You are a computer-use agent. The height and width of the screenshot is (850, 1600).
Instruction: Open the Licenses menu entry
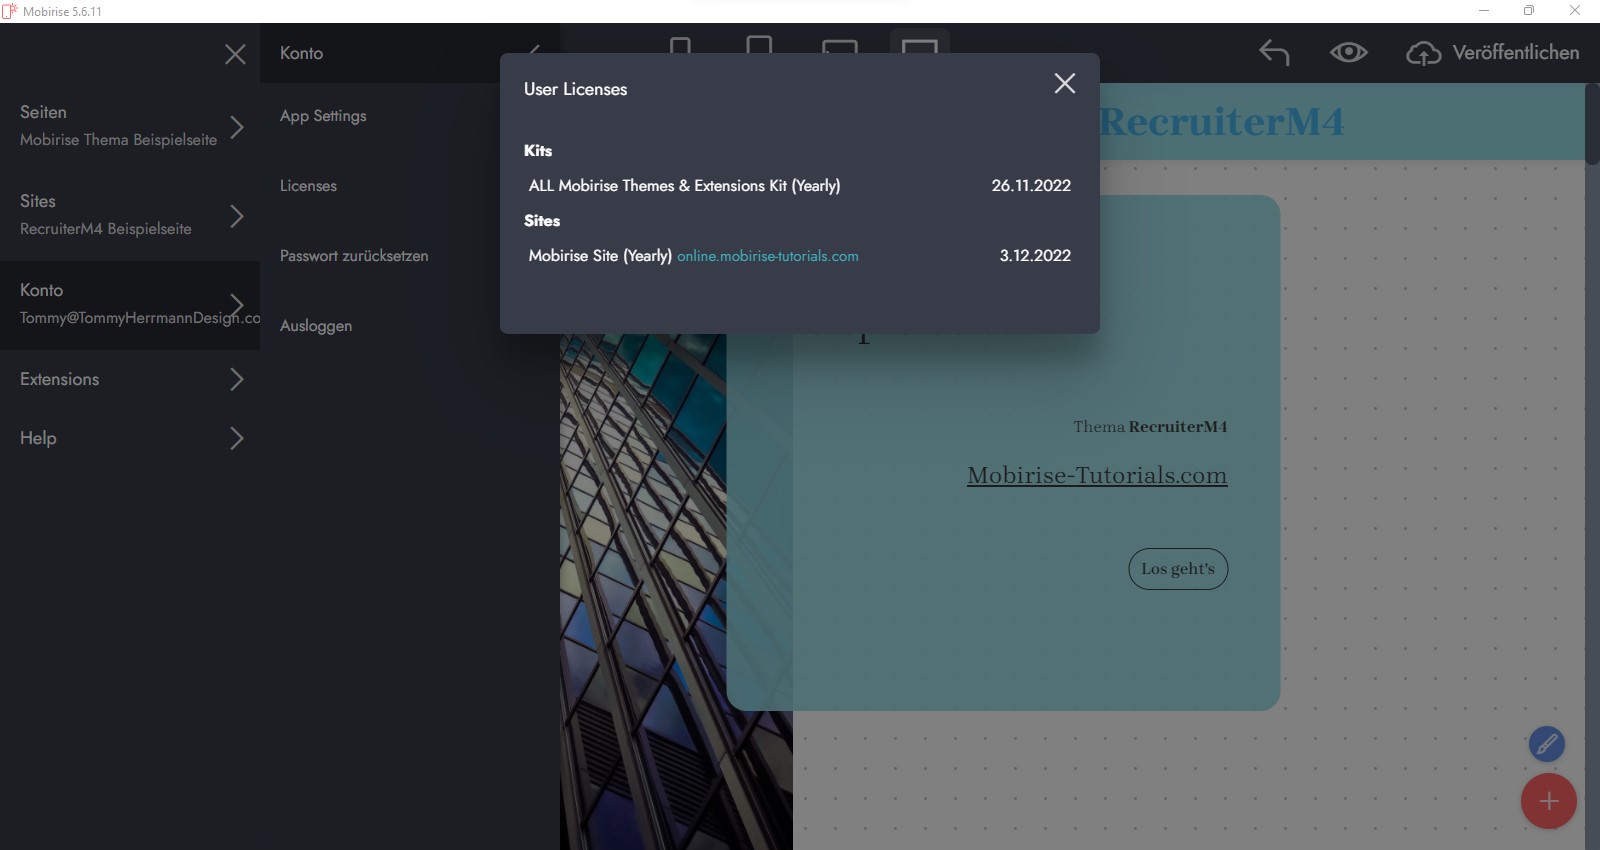click(x=308, y=186)
